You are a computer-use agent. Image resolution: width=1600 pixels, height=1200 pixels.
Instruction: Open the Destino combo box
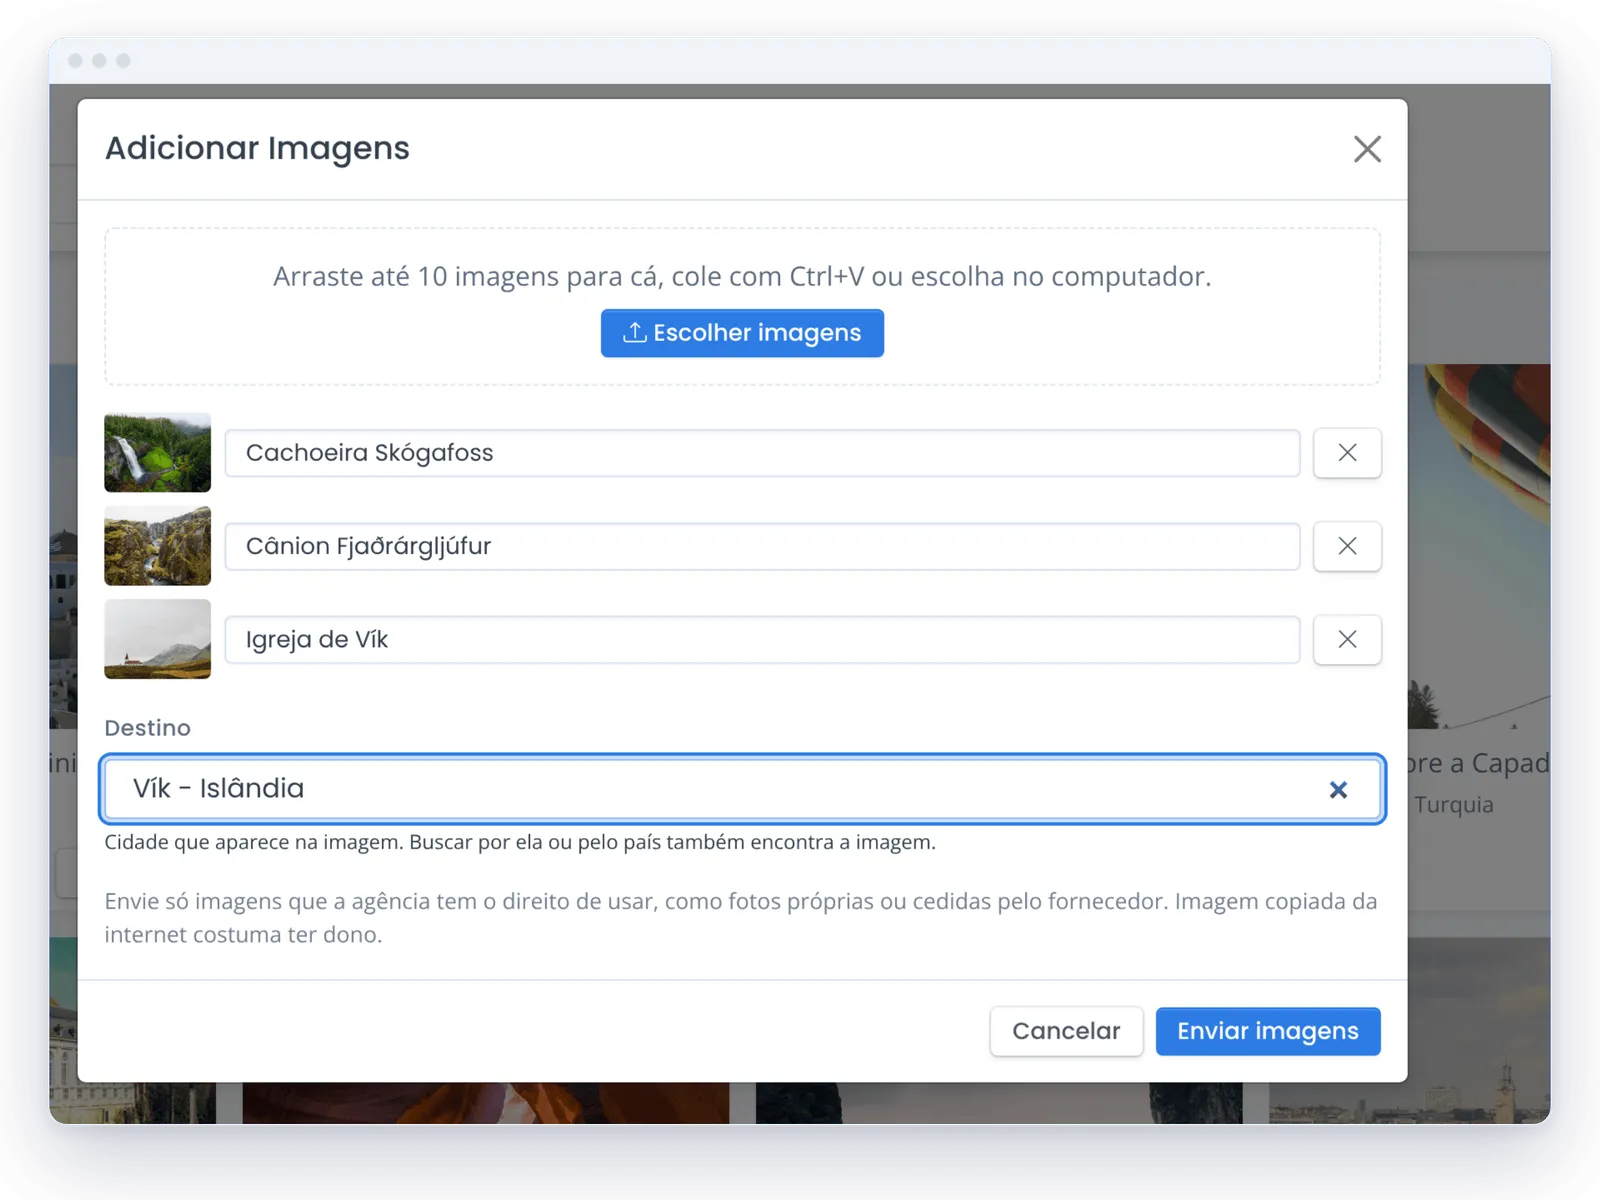742,789
